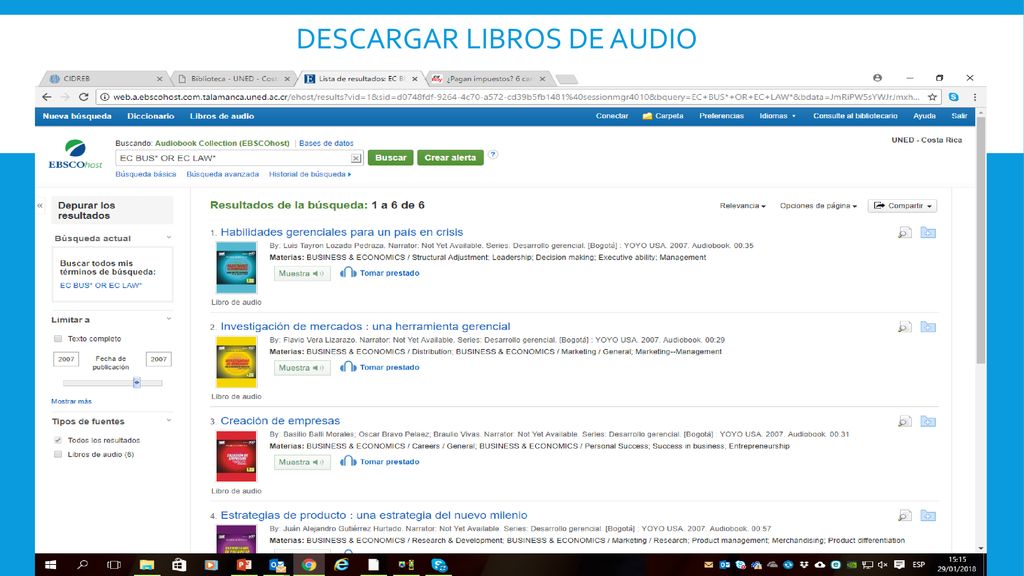Click Tomar prestado for Habilidades gerenciales
Screen dimensions: 1024x576
pyautogui.click(x=379, y=273)
